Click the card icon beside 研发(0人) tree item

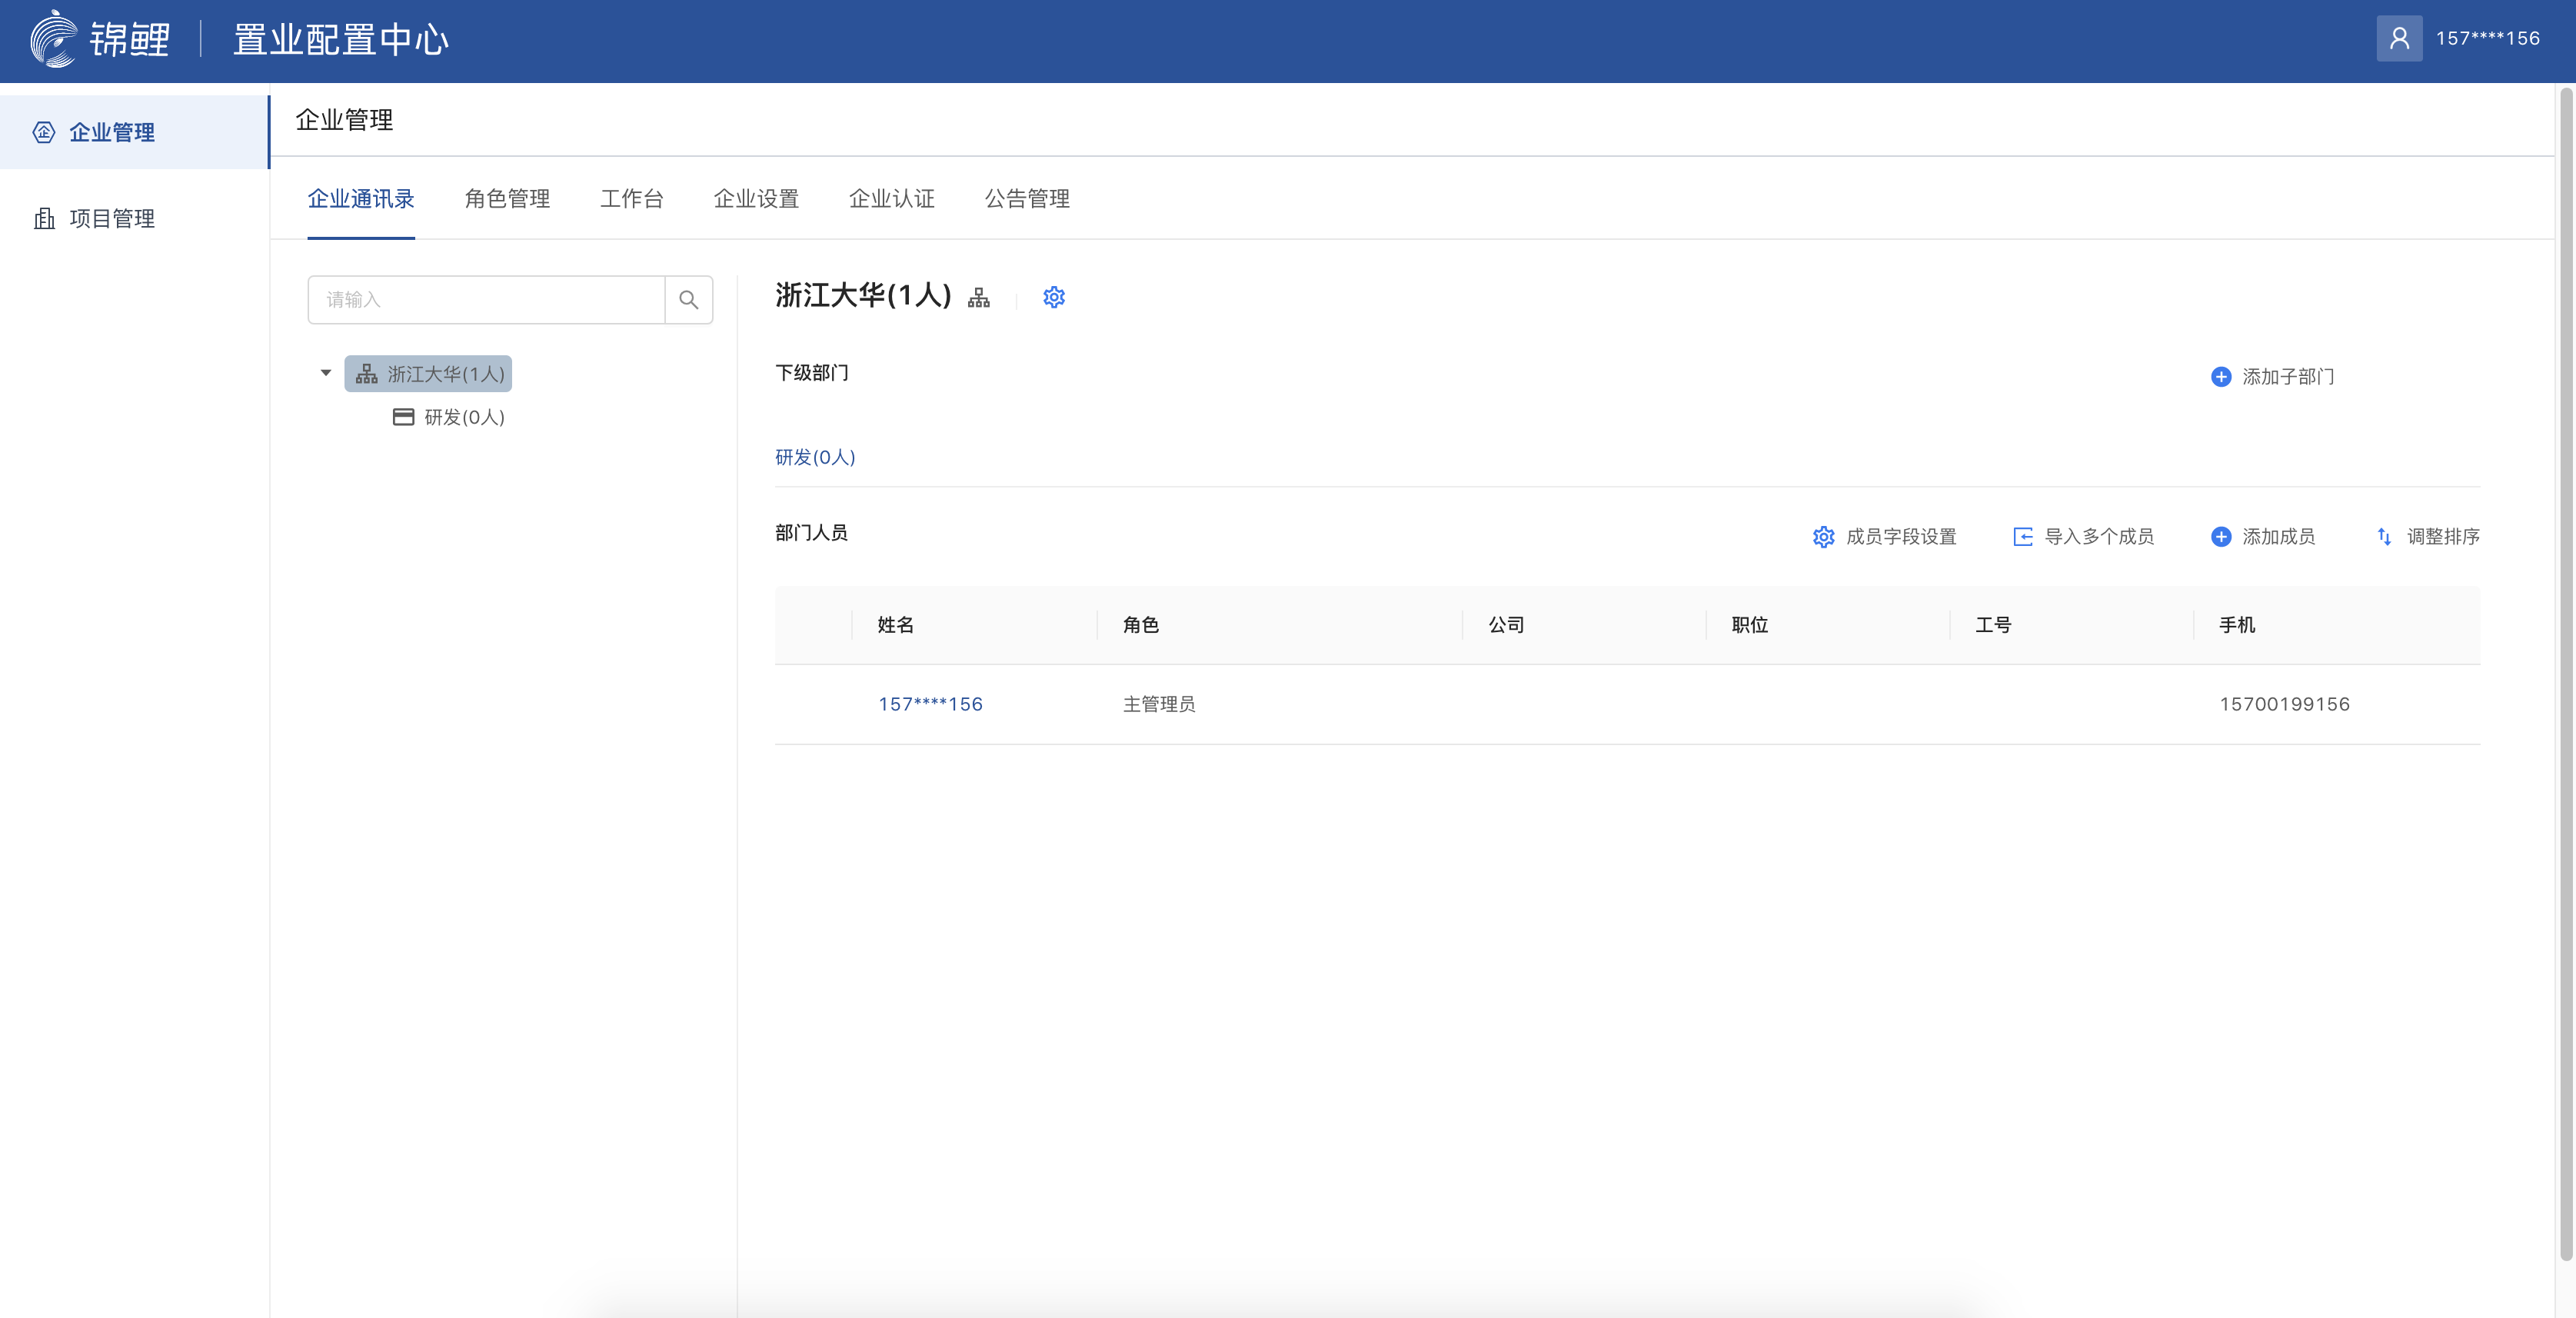403,417
